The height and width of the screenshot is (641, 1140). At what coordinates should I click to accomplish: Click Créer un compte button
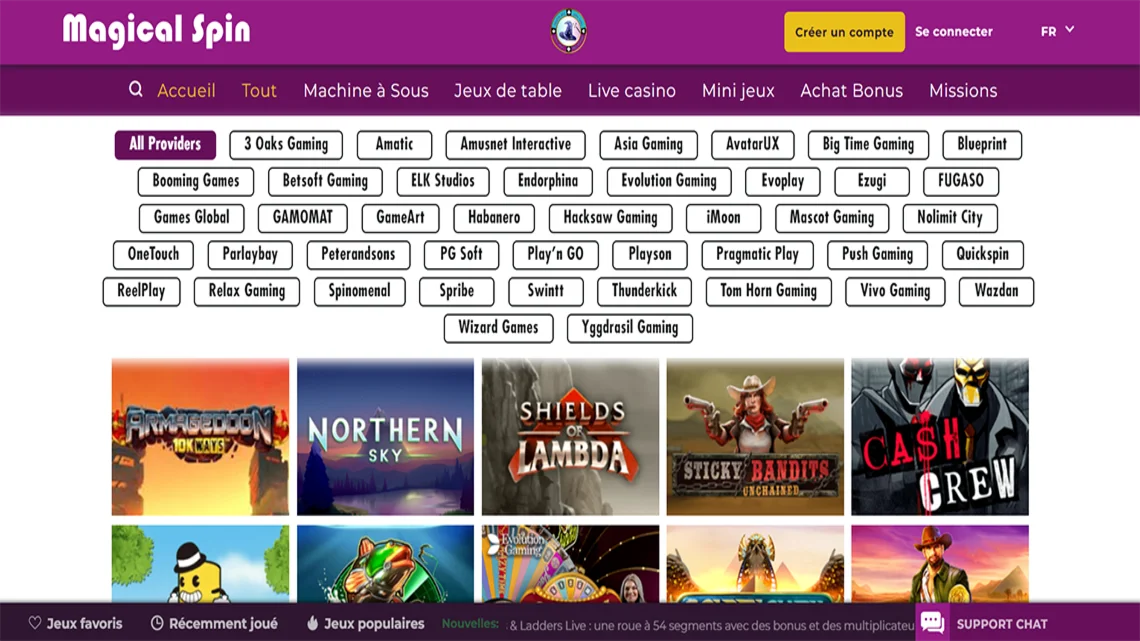[844, 31]
